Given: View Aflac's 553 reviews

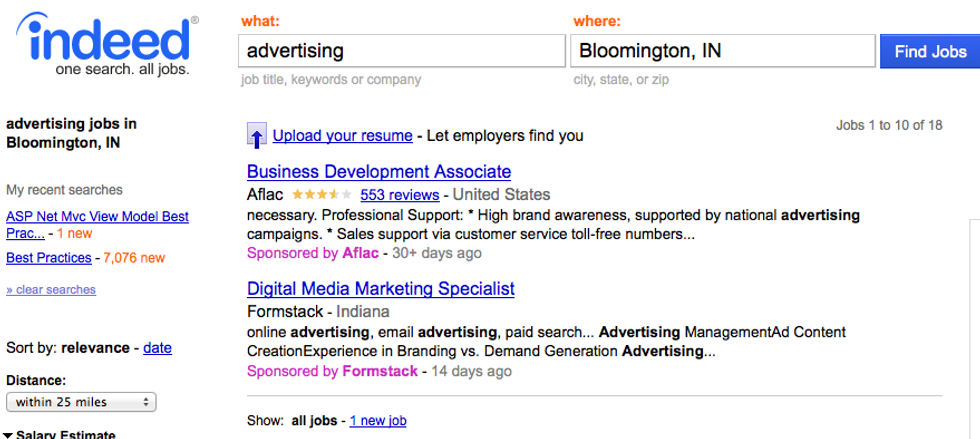Looking at the screenshot, I should [x=399, y=195].
